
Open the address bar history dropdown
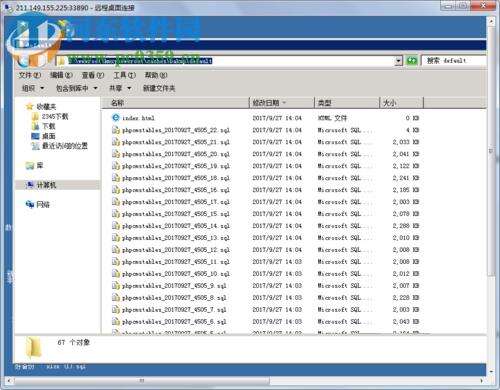click(x=398, y=61)
